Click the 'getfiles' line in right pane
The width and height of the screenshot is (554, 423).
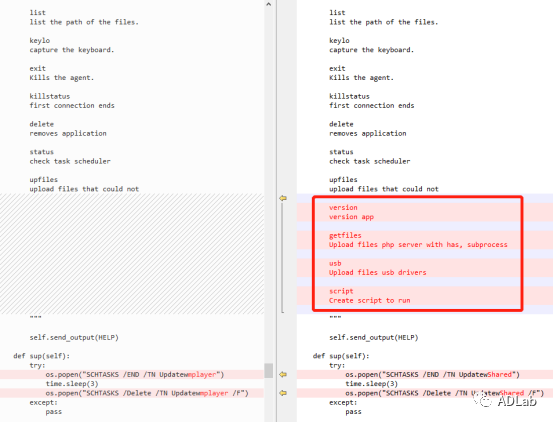345,236
